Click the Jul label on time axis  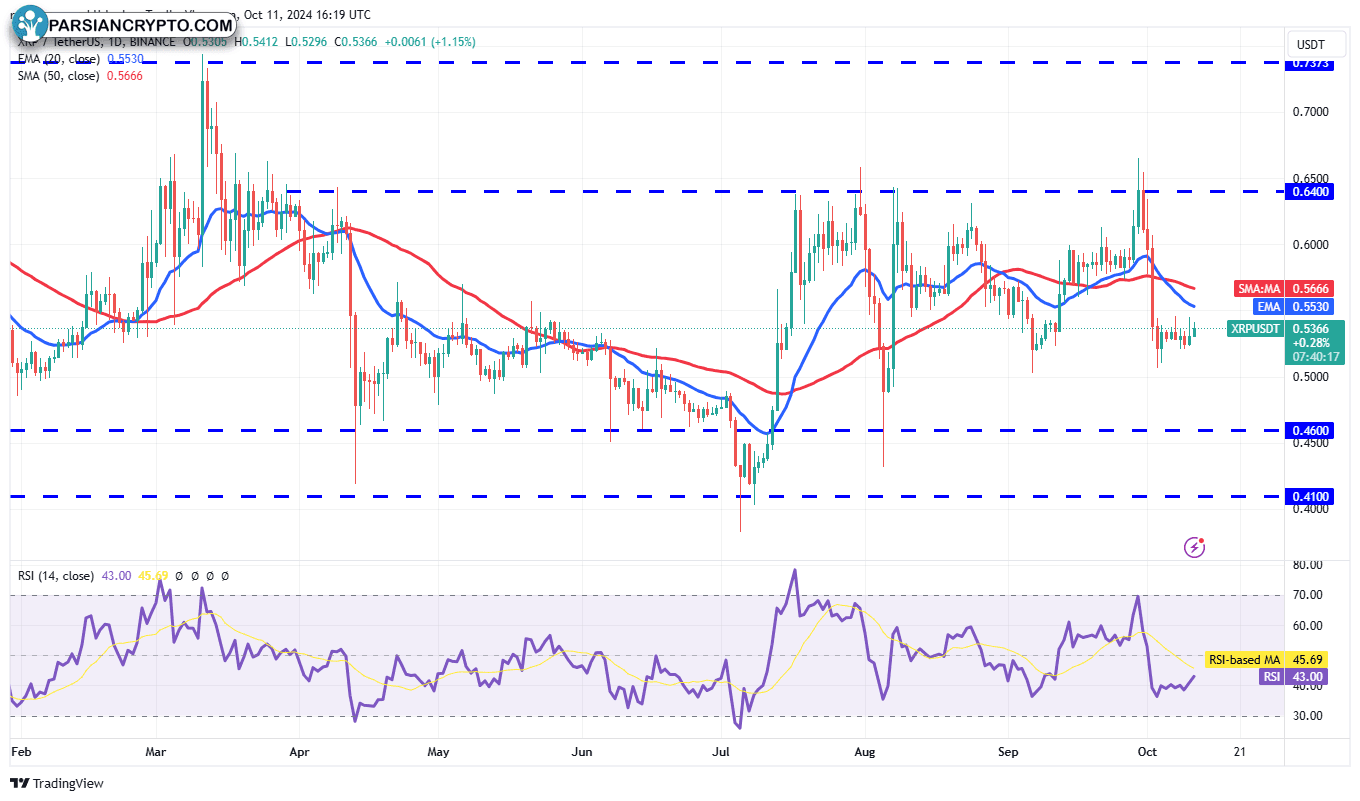pos(721,751)
